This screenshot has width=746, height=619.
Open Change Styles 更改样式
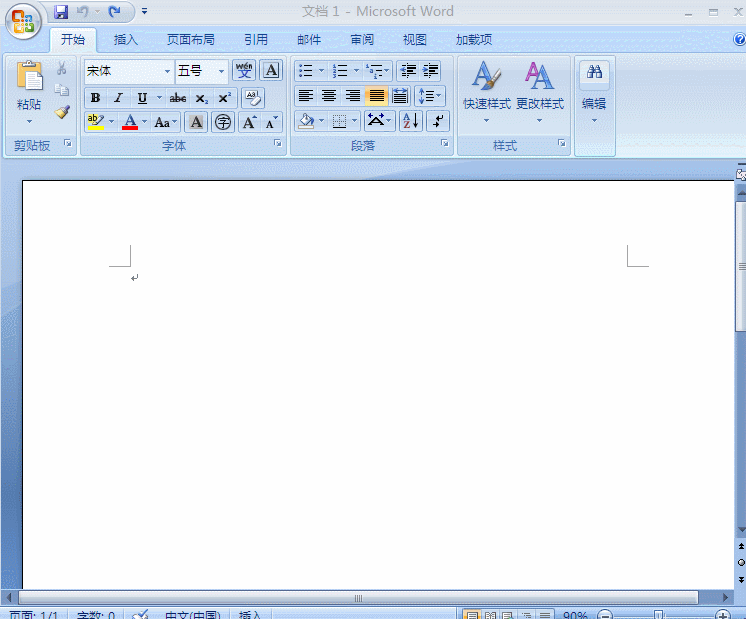tap(540, 92)
